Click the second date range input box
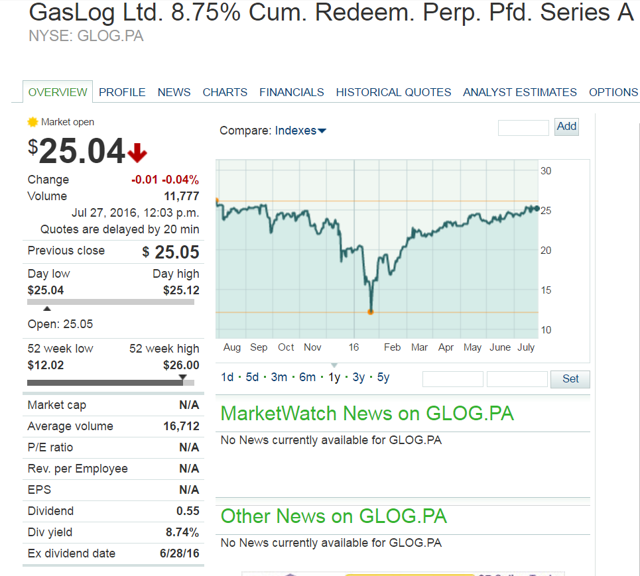 pos(517,379)
